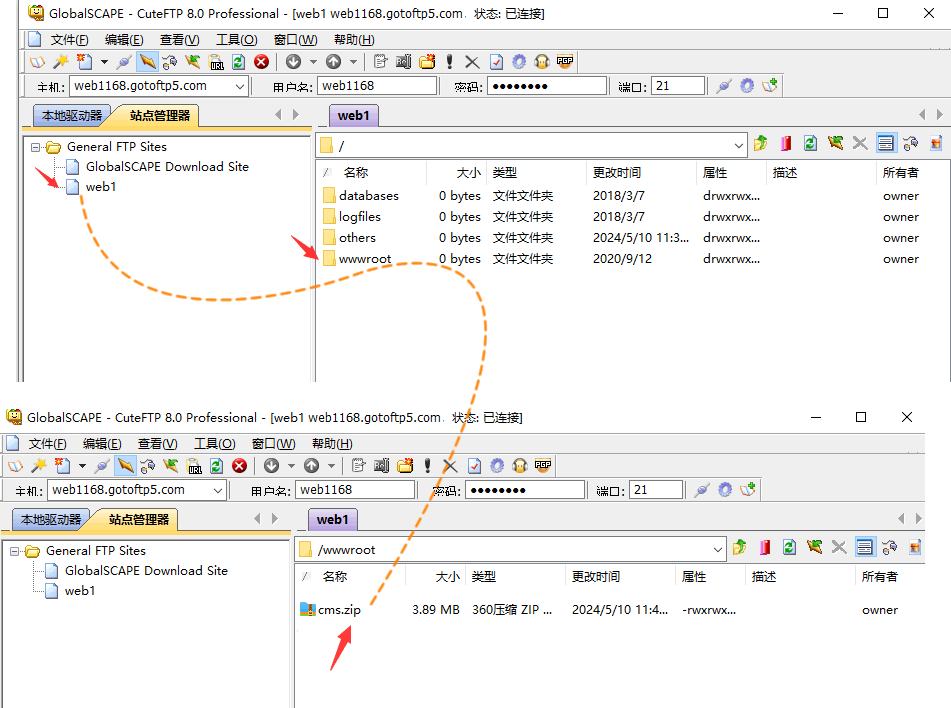Switch to 本地驱动器 tab in lower window
951x708 pixels.
pos(51,520)
